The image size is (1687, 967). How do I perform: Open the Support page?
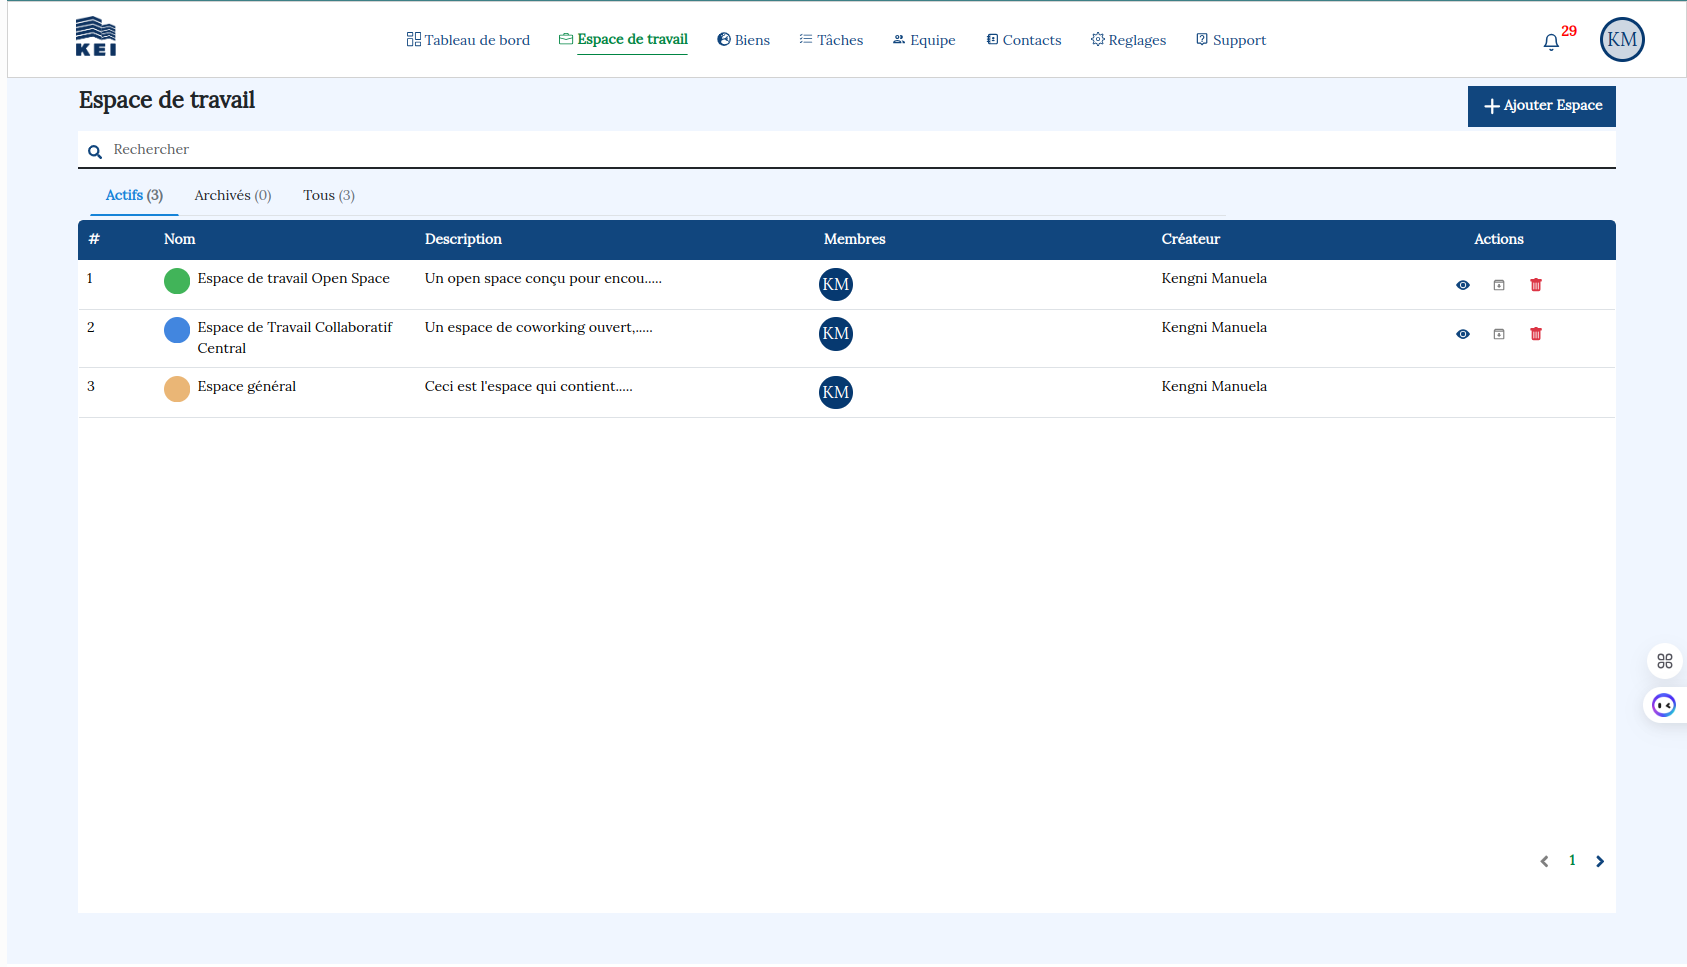coord(1231,40)
